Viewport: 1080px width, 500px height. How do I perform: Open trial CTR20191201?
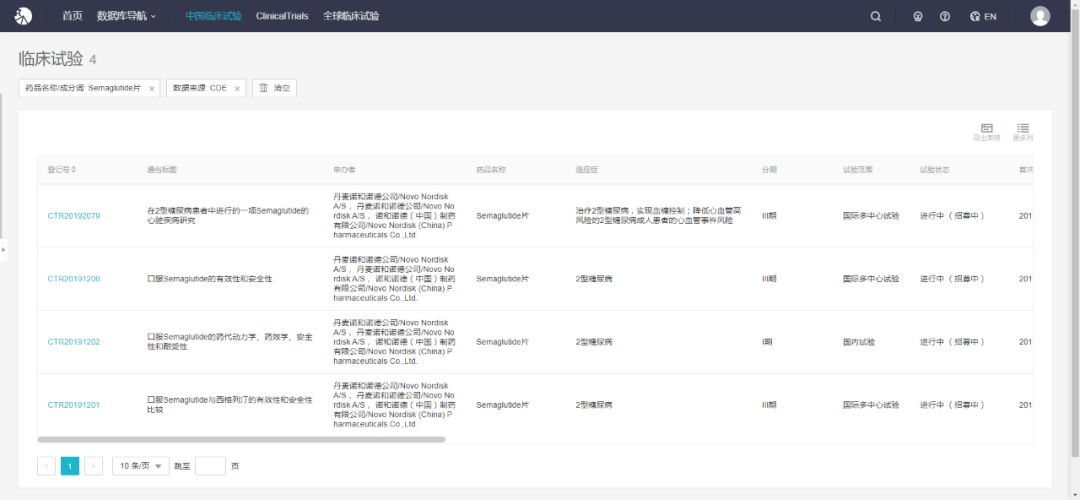point(74,405)
